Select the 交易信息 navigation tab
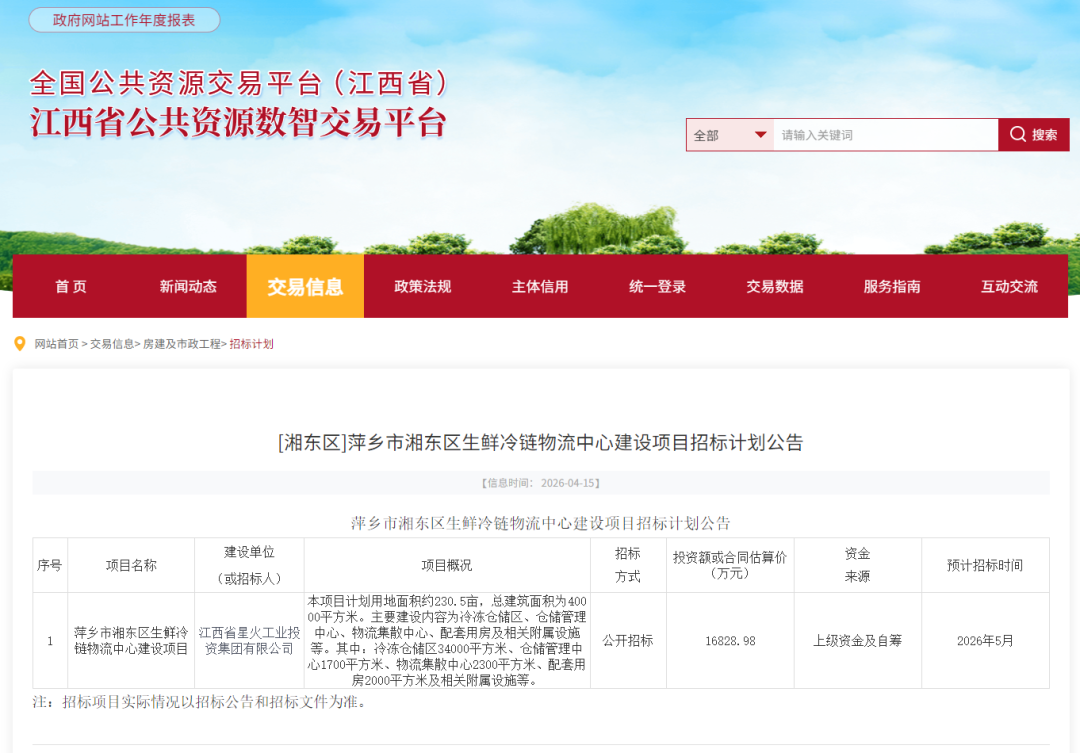This screenshot has width=1080, height=753. point(305,287)
